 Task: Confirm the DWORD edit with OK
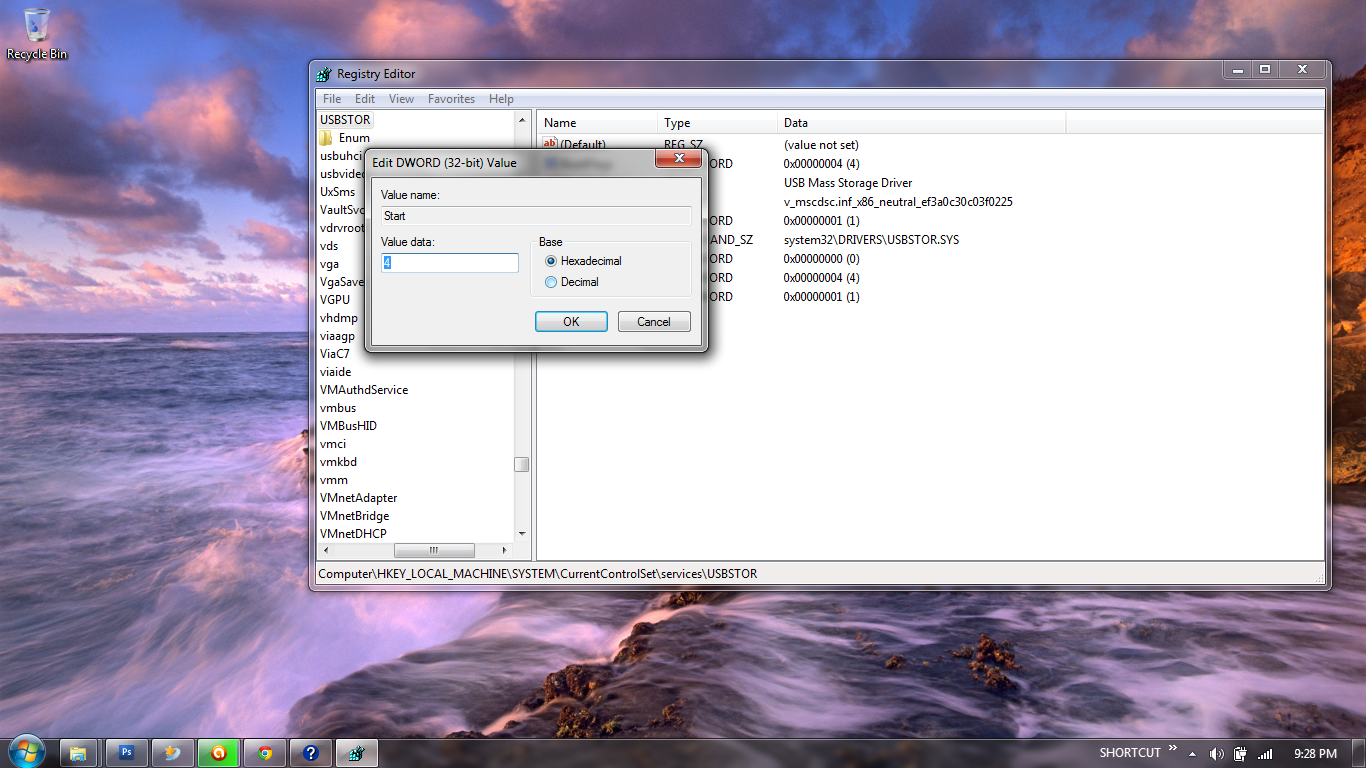[571, 321]
